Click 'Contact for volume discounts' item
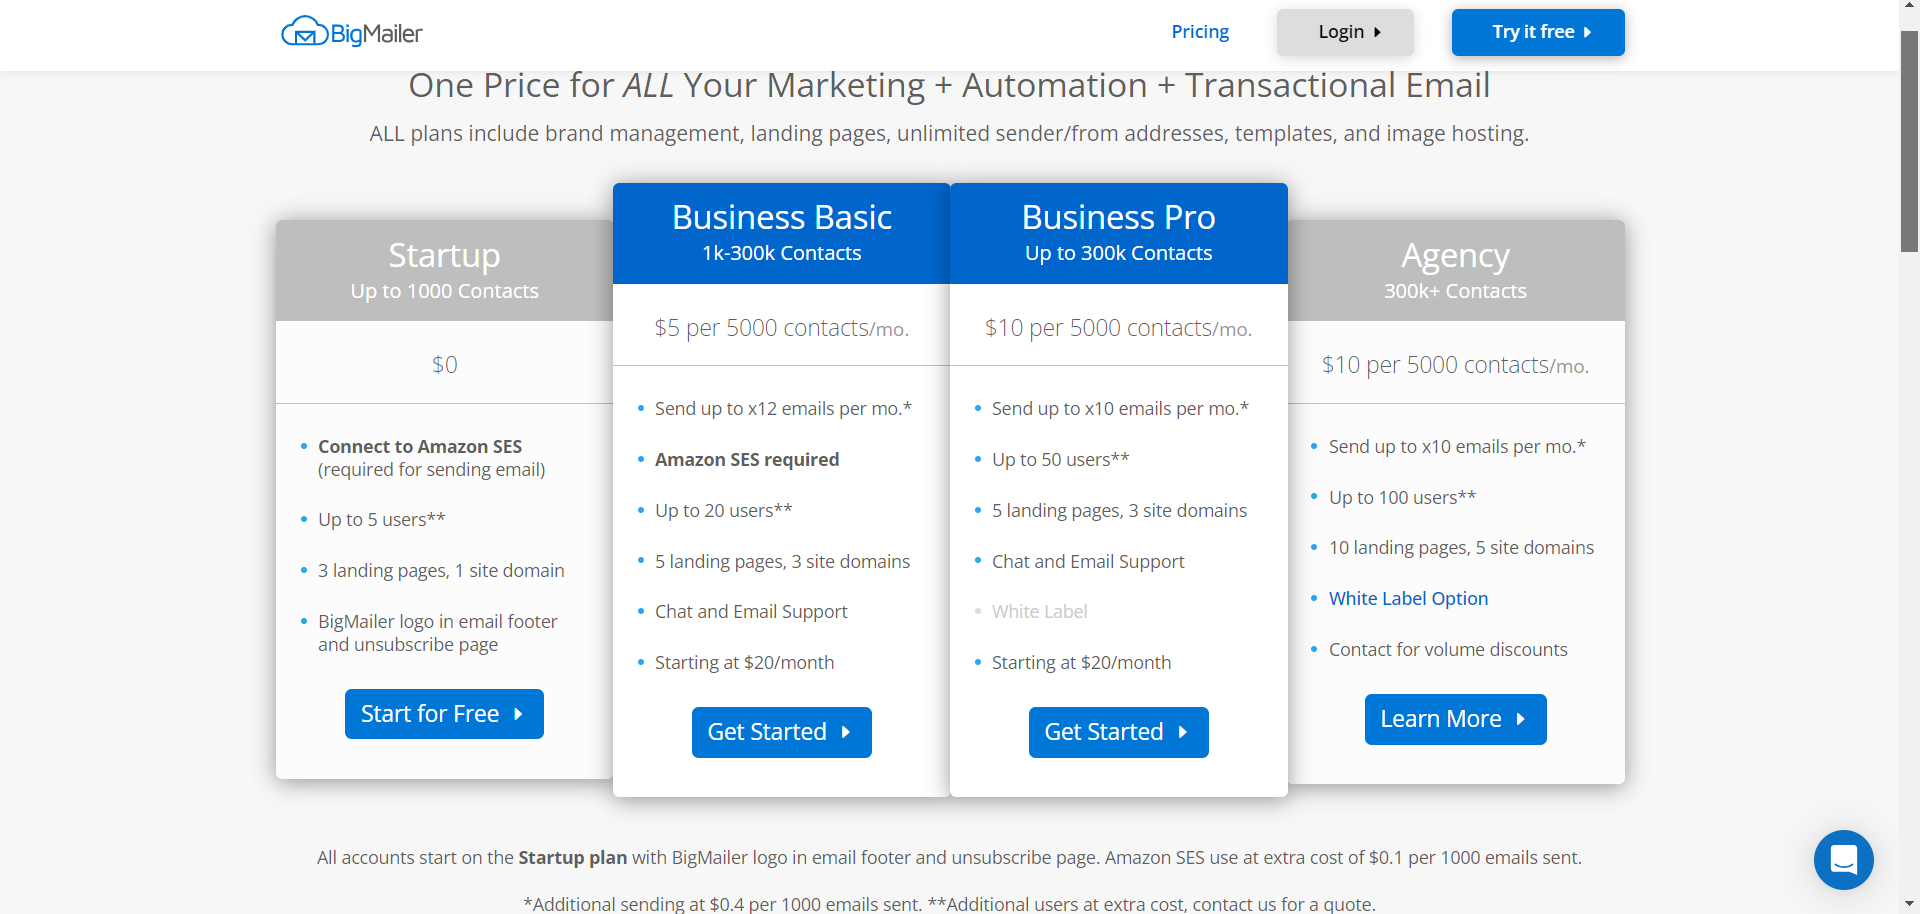Viewport: 1920px width, 914px height. click(x=1448, y=649)
